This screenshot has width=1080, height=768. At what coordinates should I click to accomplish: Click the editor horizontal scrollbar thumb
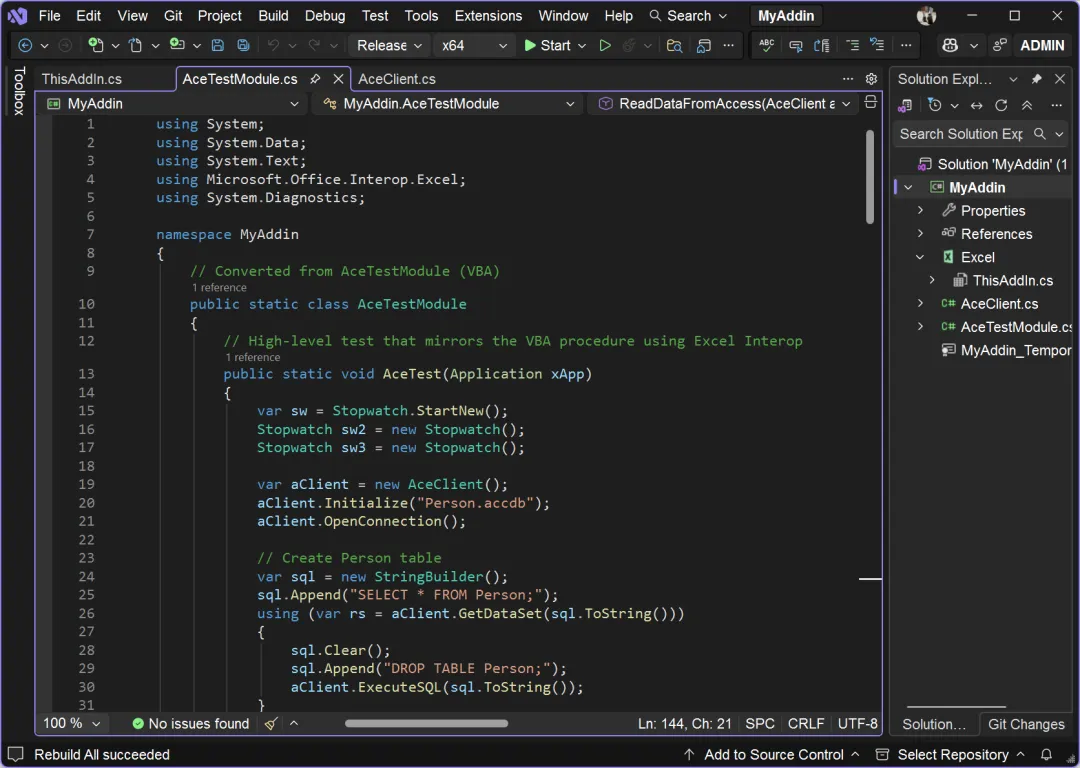[x=427, y=724]
